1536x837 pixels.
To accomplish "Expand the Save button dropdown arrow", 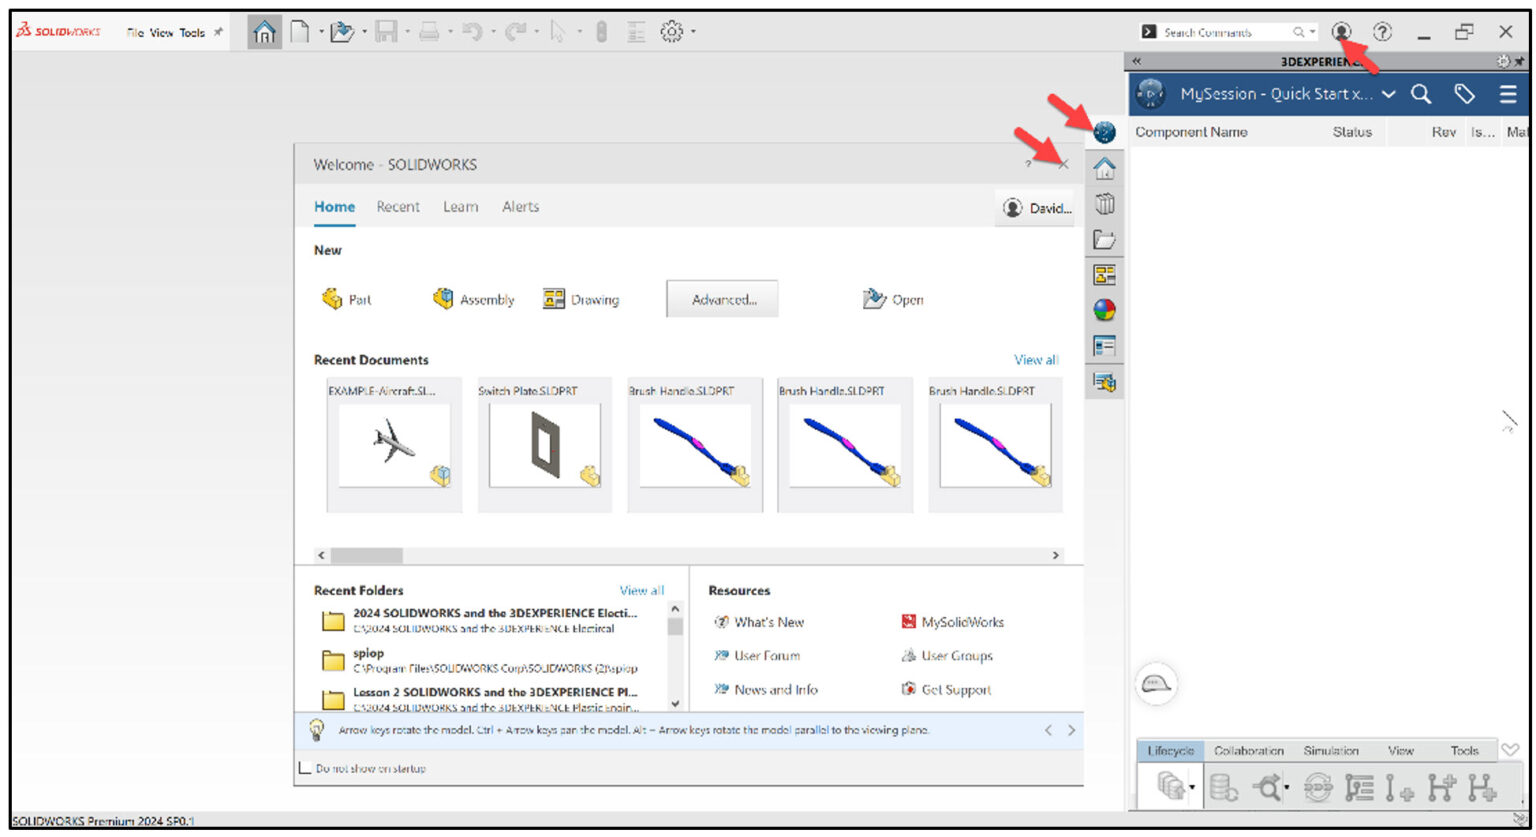I will 409,31.
